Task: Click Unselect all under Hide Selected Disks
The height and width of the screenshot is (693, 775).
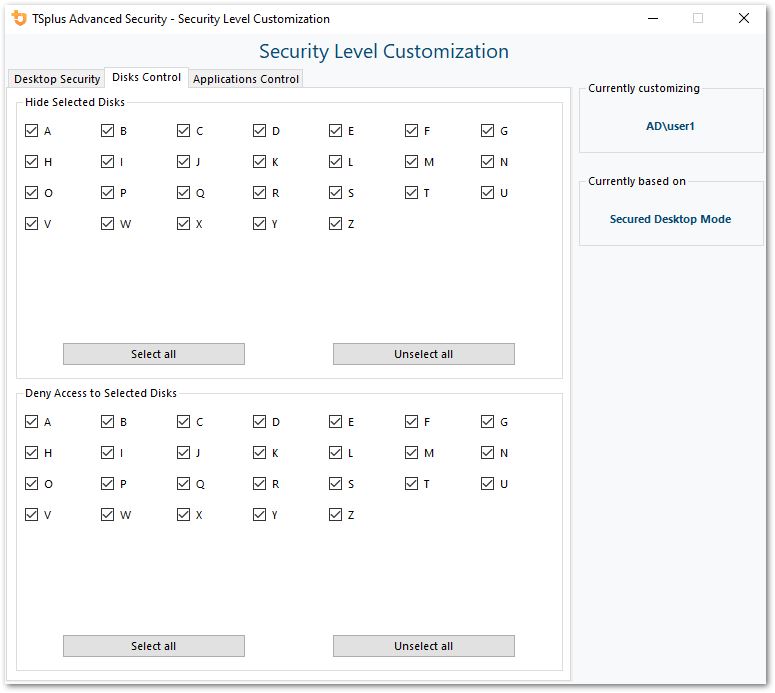Action: point(423,354)
